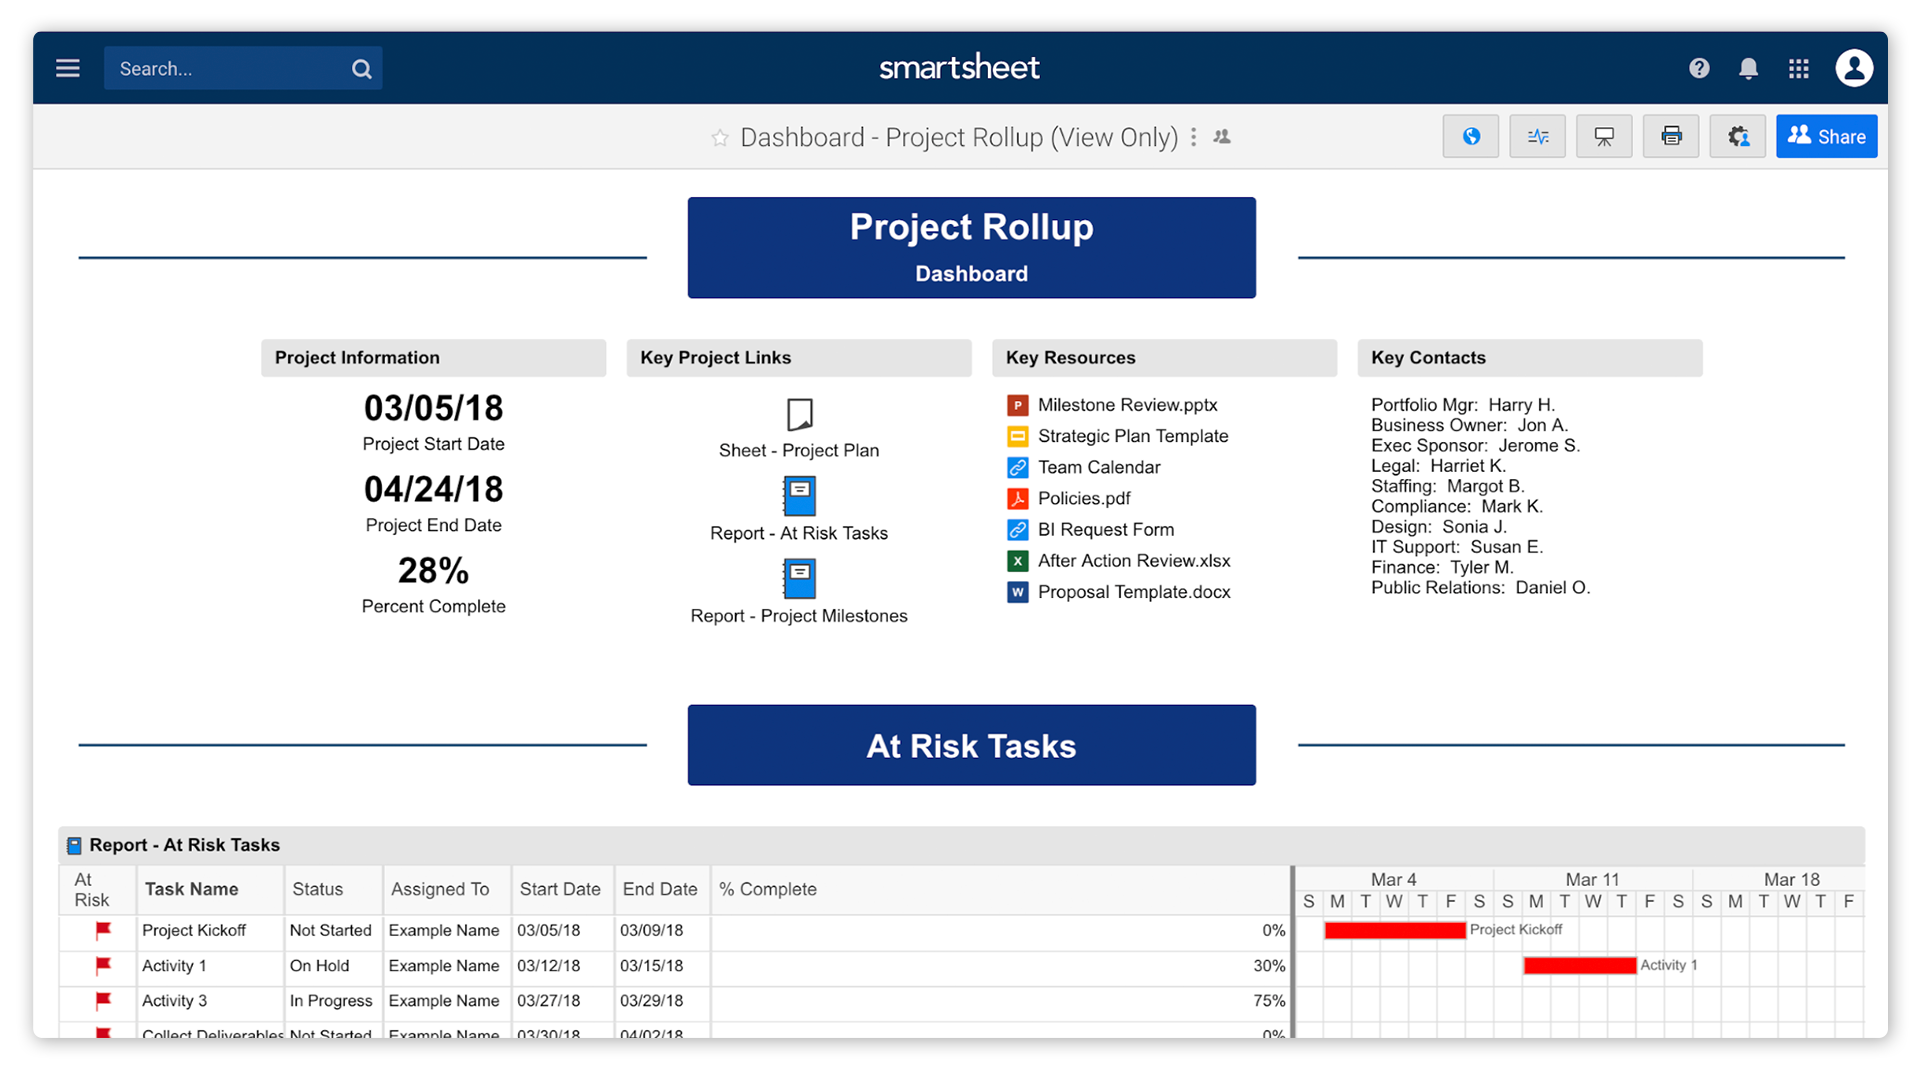
Task: Focus the Search input field
Action: tap(243, 68)
